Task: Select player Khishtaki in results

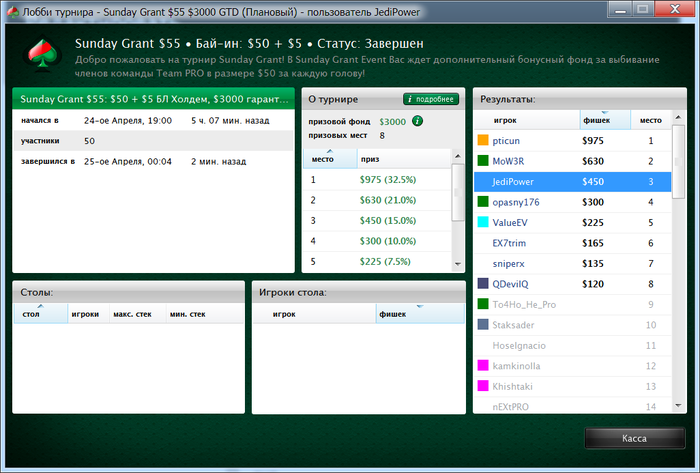Action: coord(572,386)
